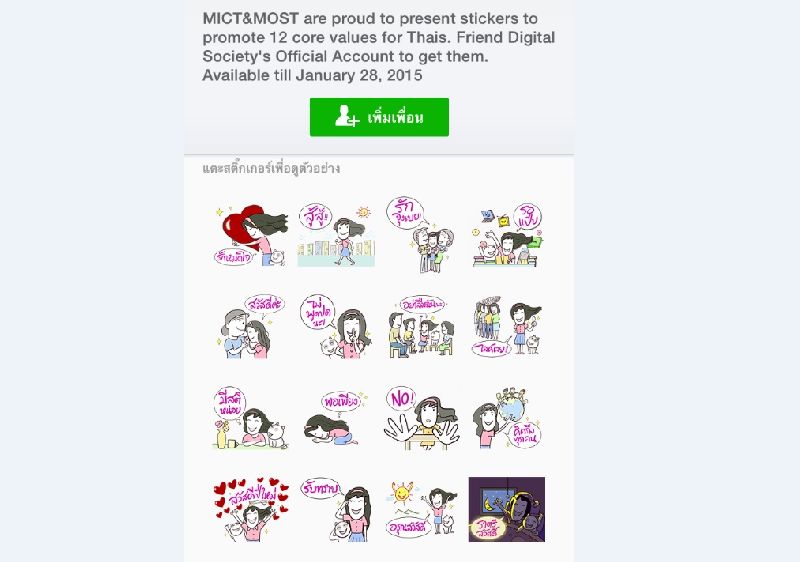Viewport: 800px width, 562px height.
Task: Preview the red heart hugging sticker
Action: coord(251,235)
